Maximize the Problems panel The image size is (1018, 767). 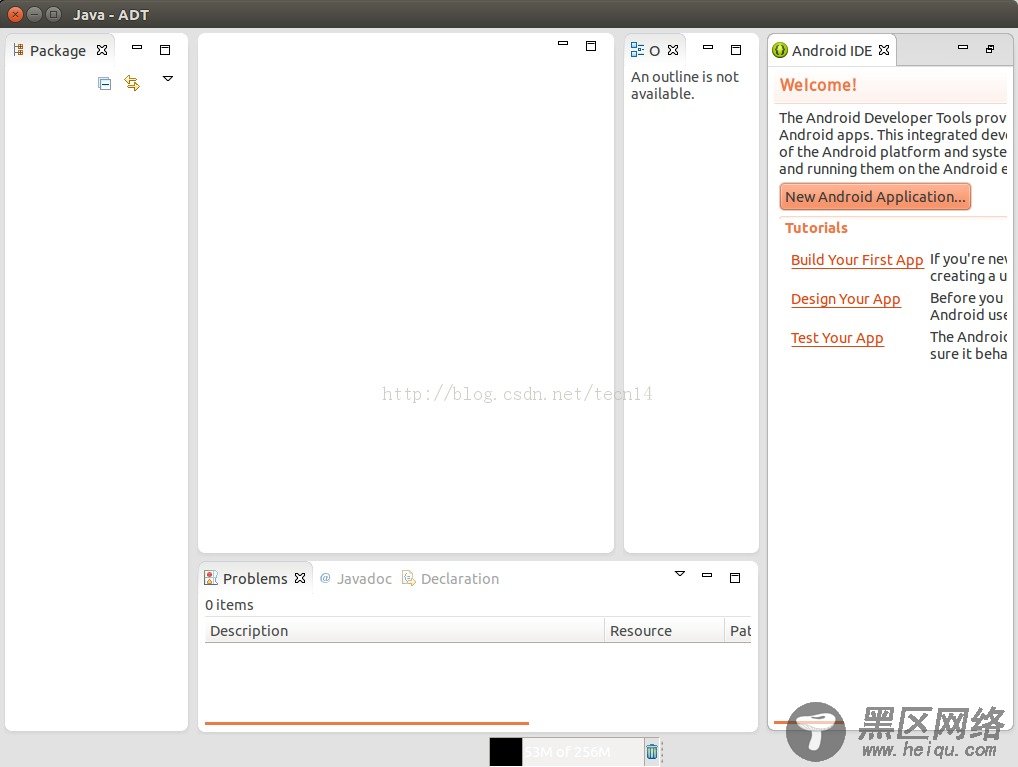click(x=735, y=577)
